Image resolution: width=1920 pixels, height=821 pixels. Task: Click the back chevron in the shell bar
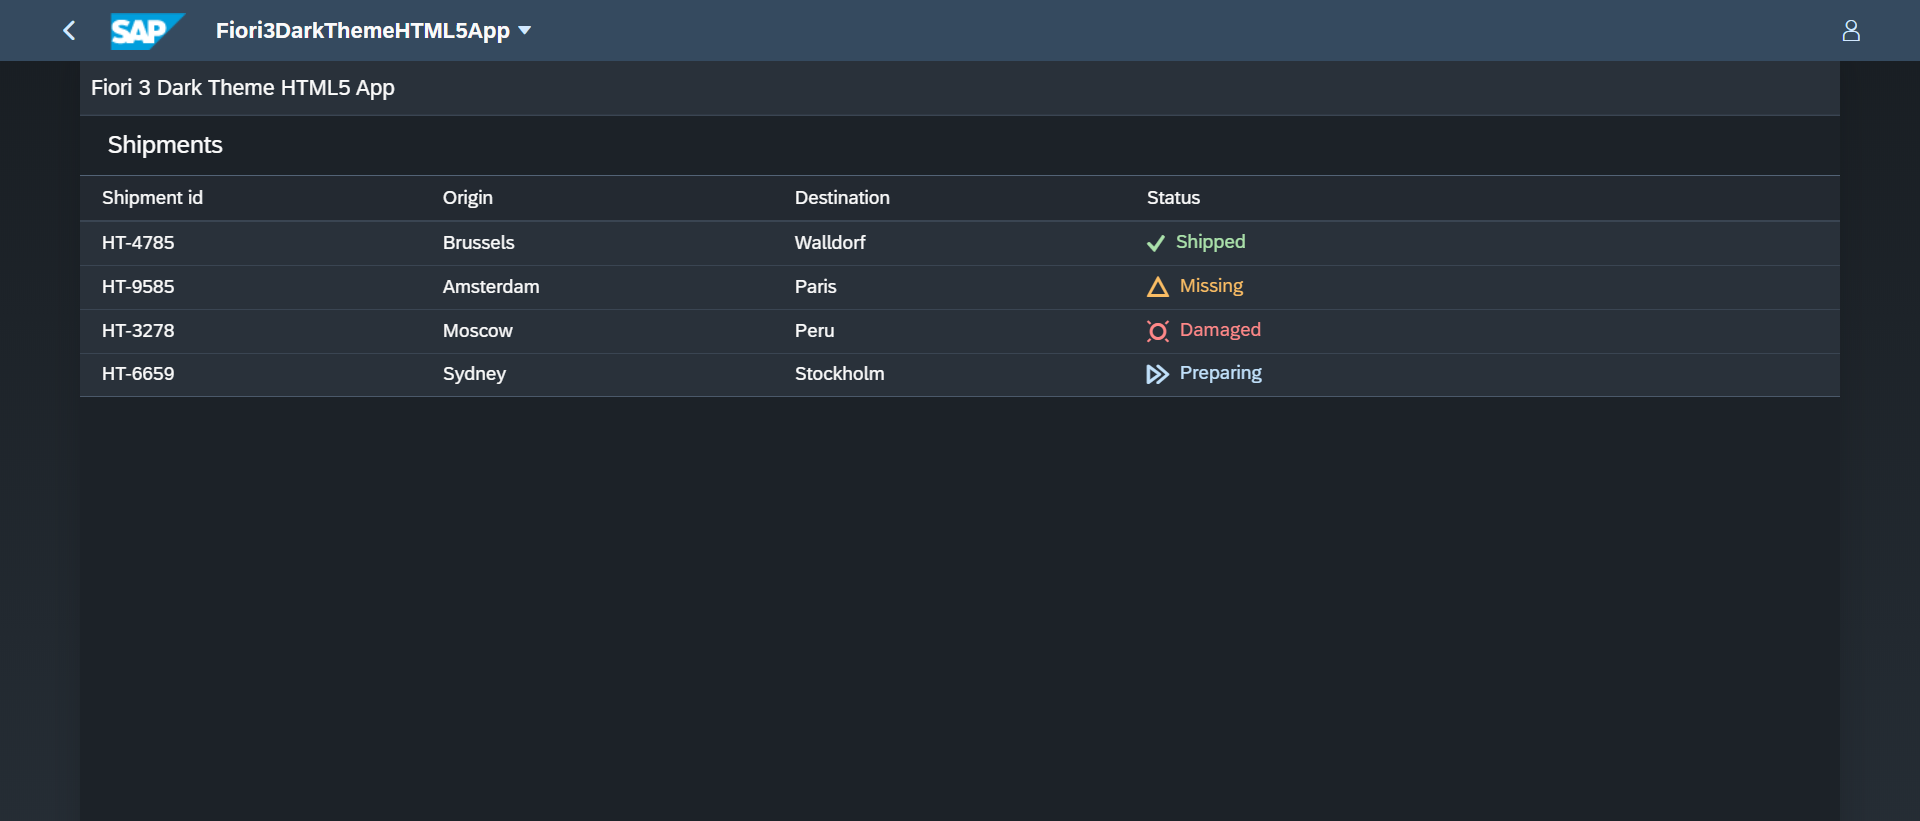[68, 30]
